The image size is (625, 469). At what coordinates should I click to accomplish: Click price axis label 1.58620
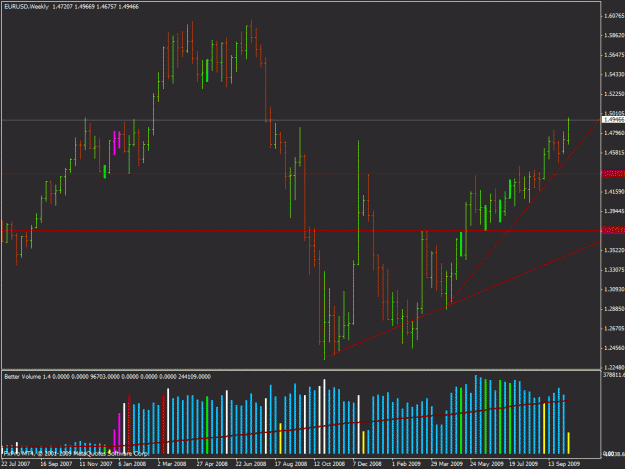(x=614, y=35)
